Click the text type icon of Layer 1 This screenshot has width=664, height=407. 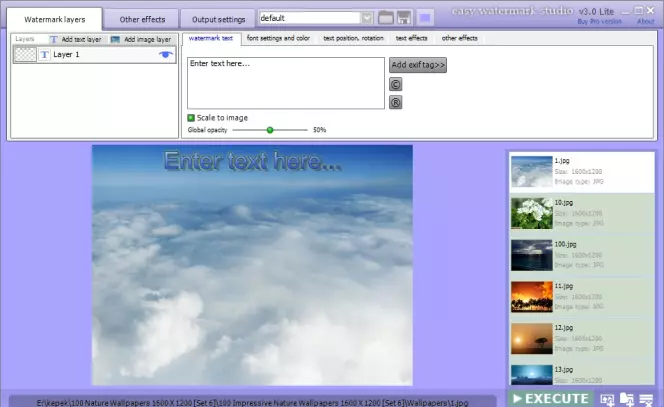[44, 55]
